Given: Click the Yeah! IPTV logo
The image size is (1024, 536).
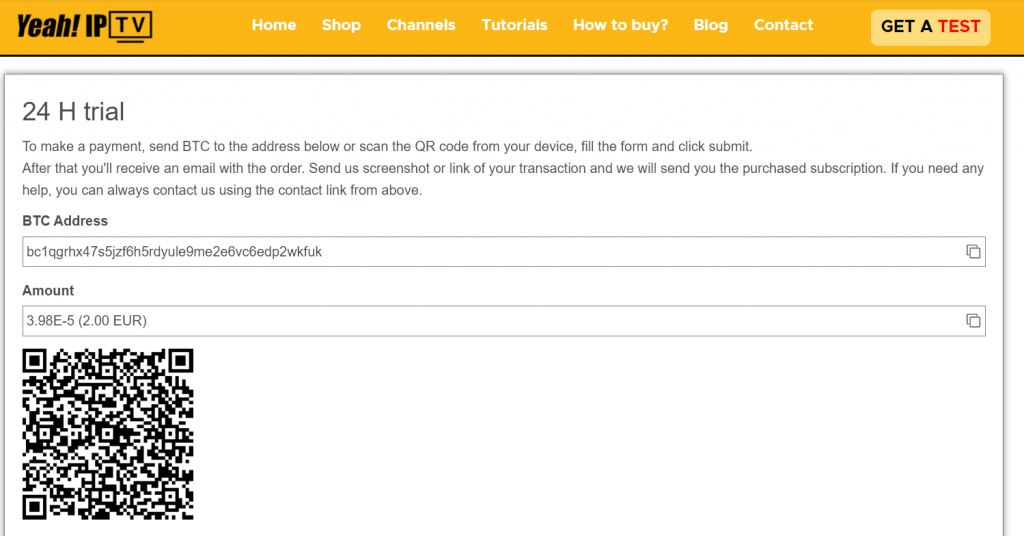Looking at the screenshot, I should pos(84,27).
